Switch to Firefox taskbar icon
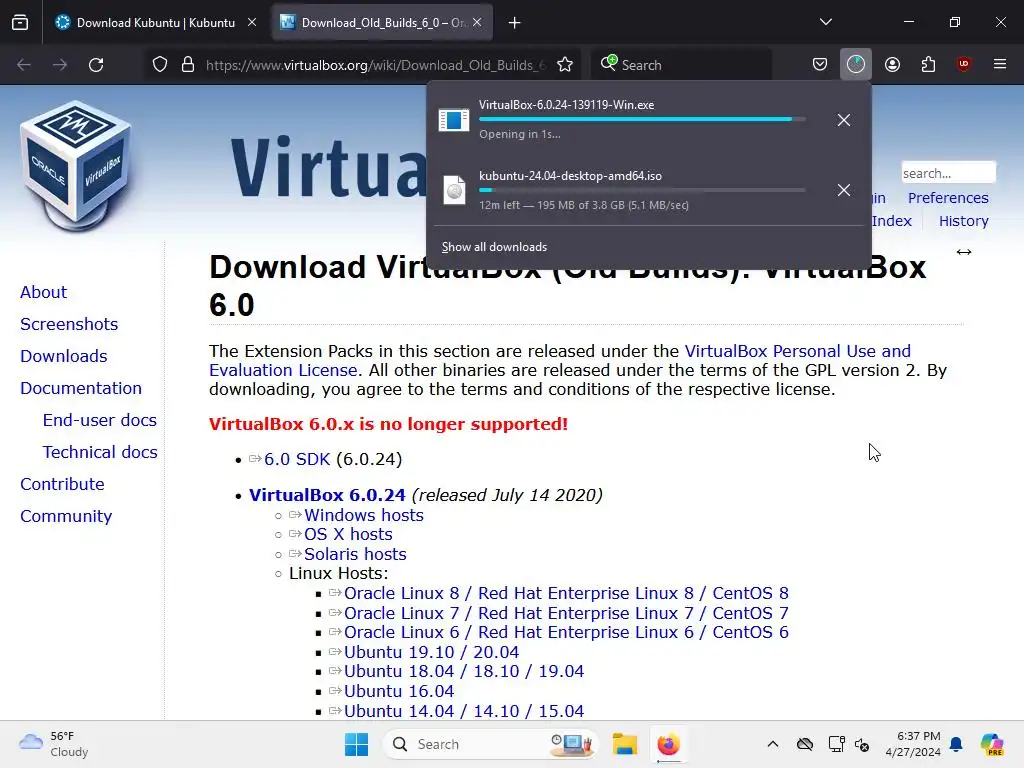 pos(669,744)
